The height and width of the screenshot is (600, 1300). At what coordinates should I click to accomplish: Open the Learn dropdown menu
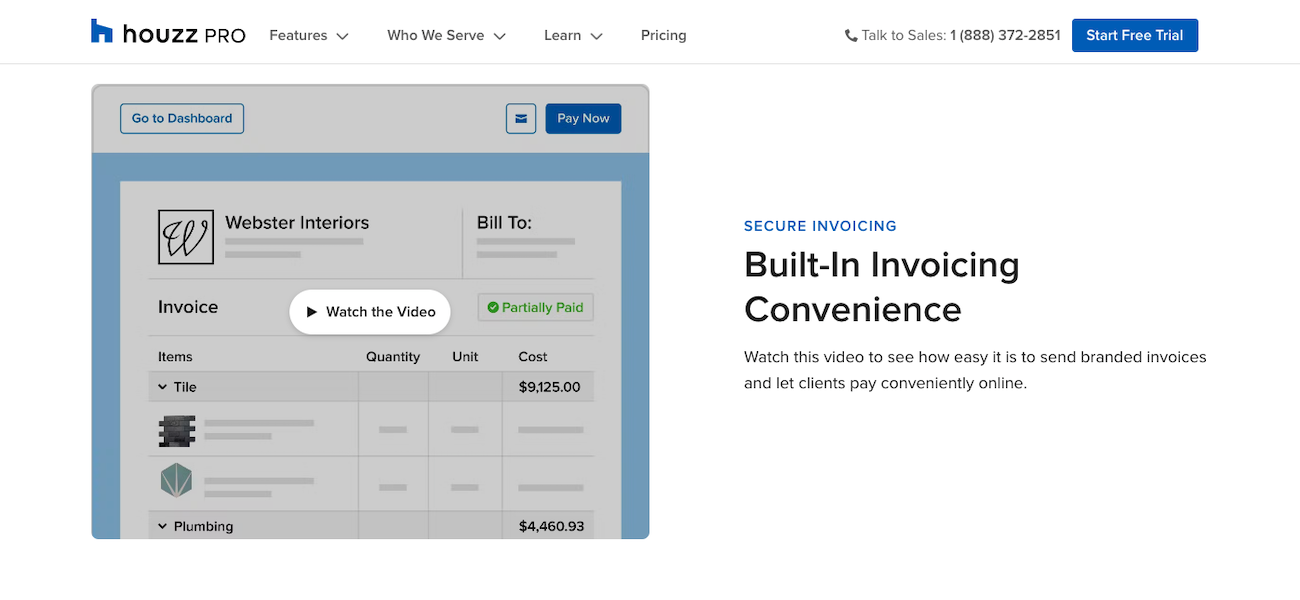[x=574, y=35]
